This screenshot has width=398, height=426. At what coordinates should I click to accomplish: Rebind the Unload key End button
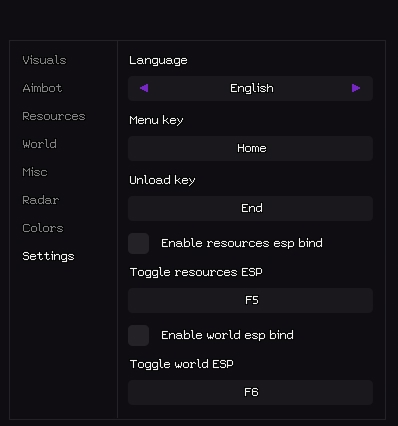[250, 208]
